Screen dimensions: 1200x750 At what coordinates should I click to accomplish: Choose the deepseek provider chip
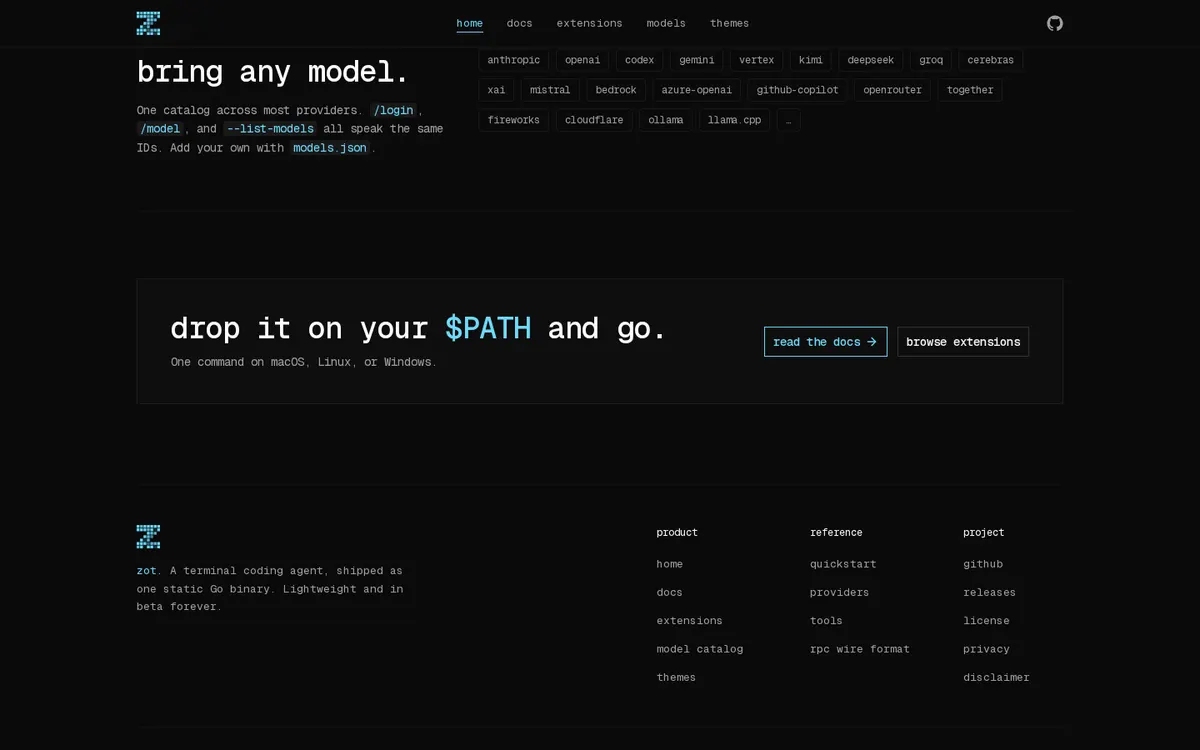coord(871,60)
